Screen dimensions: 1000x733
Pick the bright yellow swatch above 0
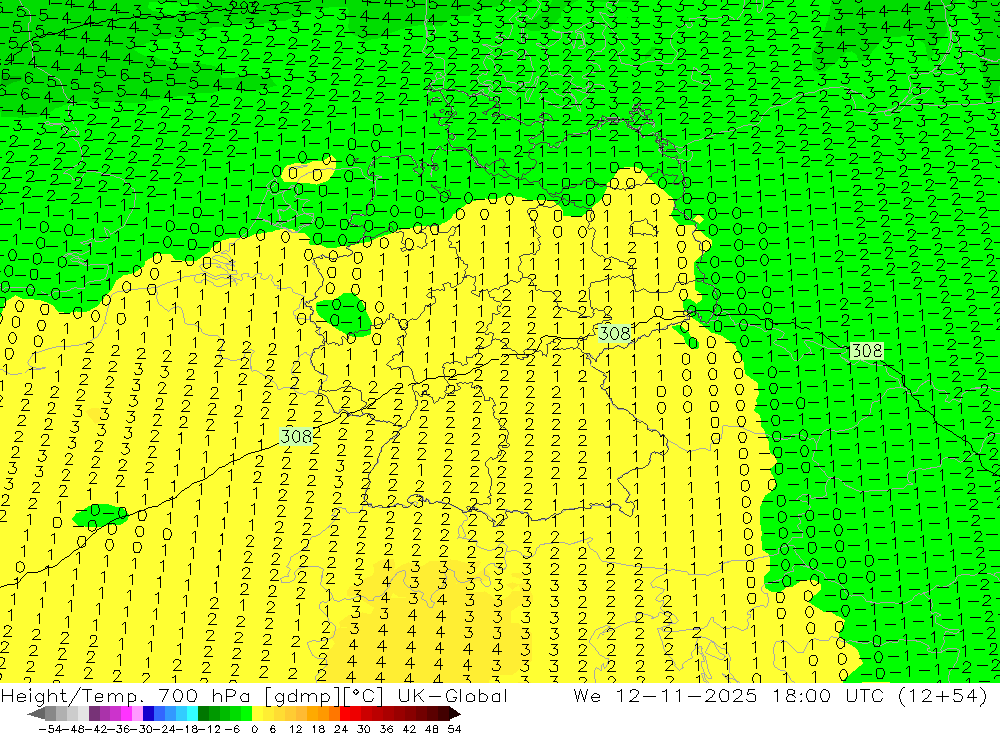258,714
